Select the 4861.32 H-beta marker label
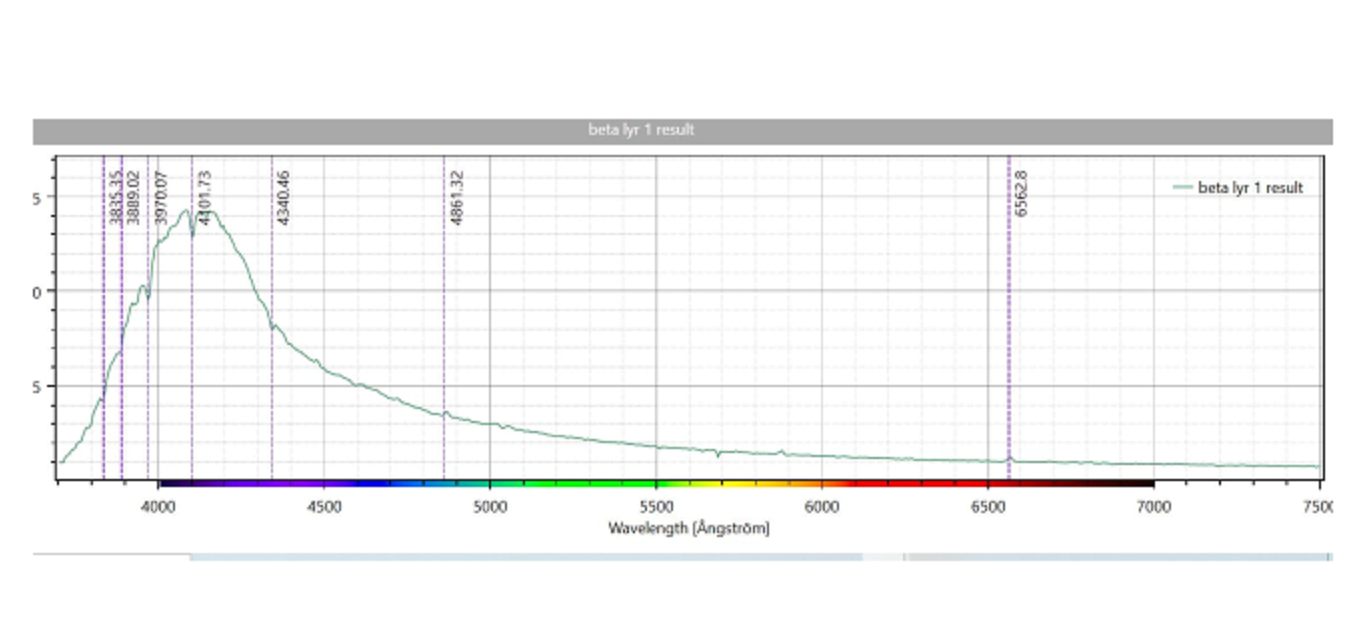The image size is (1372, 624). pyautogui.click(x=457, y=197)
